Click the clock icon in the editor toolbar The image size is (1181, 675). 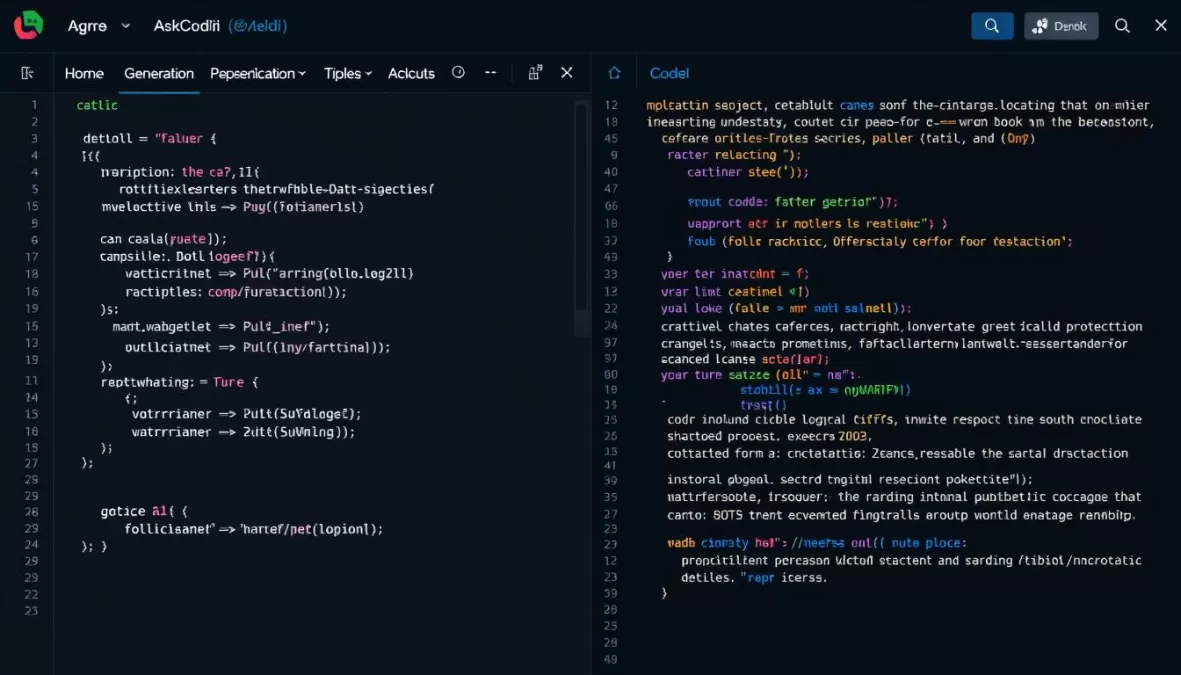pyautogui.click(x=458, y=72)
